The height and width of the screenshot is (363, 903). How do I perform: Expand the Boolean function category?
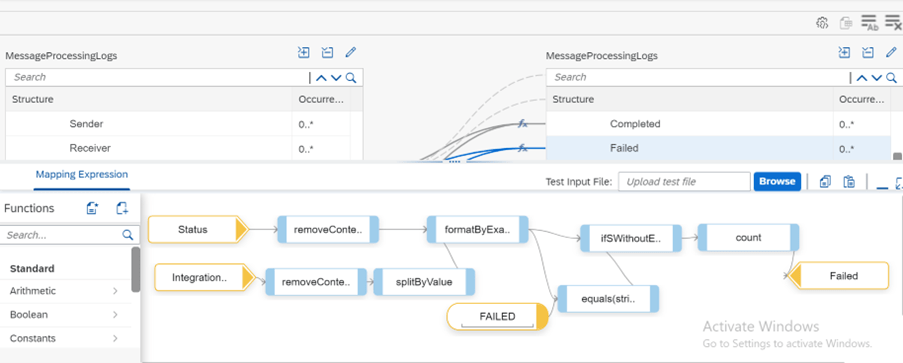[115, 315]
